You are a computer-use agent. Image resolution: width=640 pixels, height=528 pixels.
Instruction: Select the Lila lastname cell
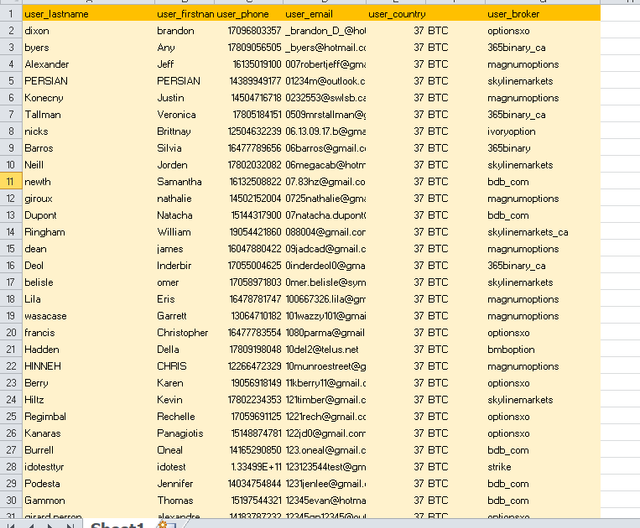(89, 299)
